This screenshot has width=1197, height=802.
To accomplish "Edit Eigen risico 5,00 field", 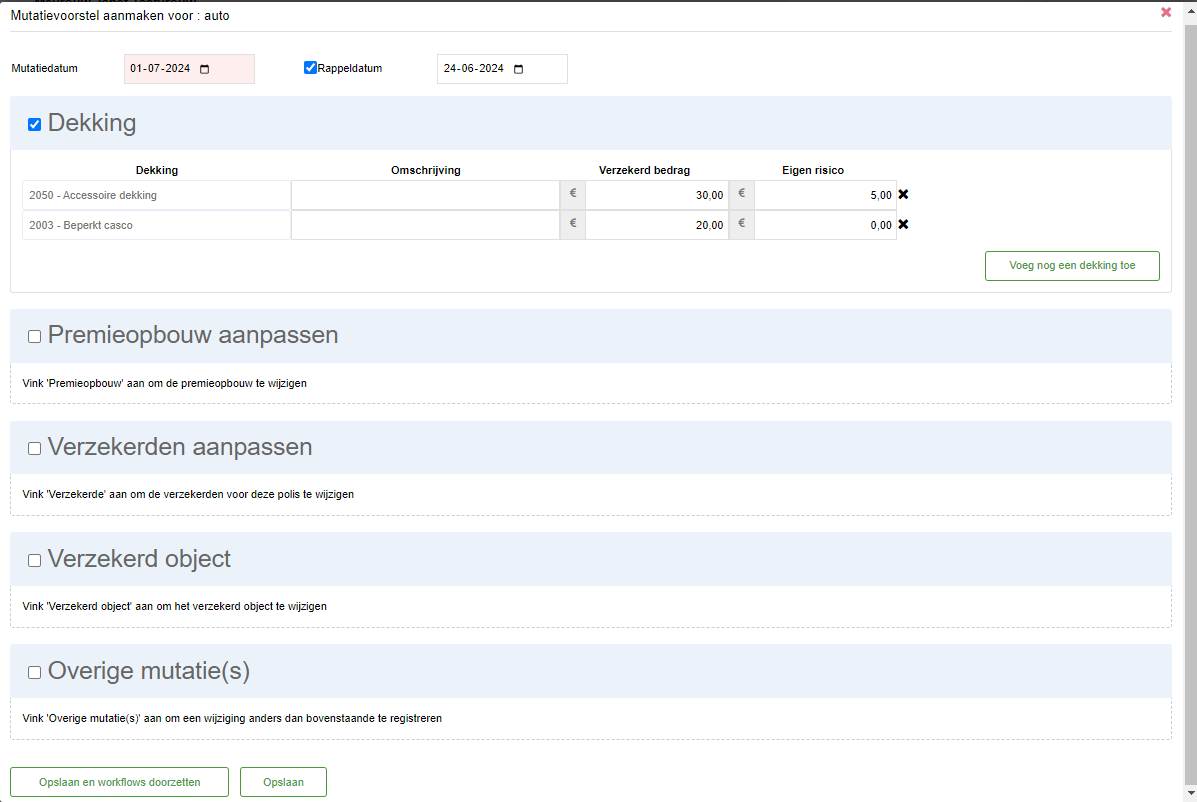I will (825, 195).
